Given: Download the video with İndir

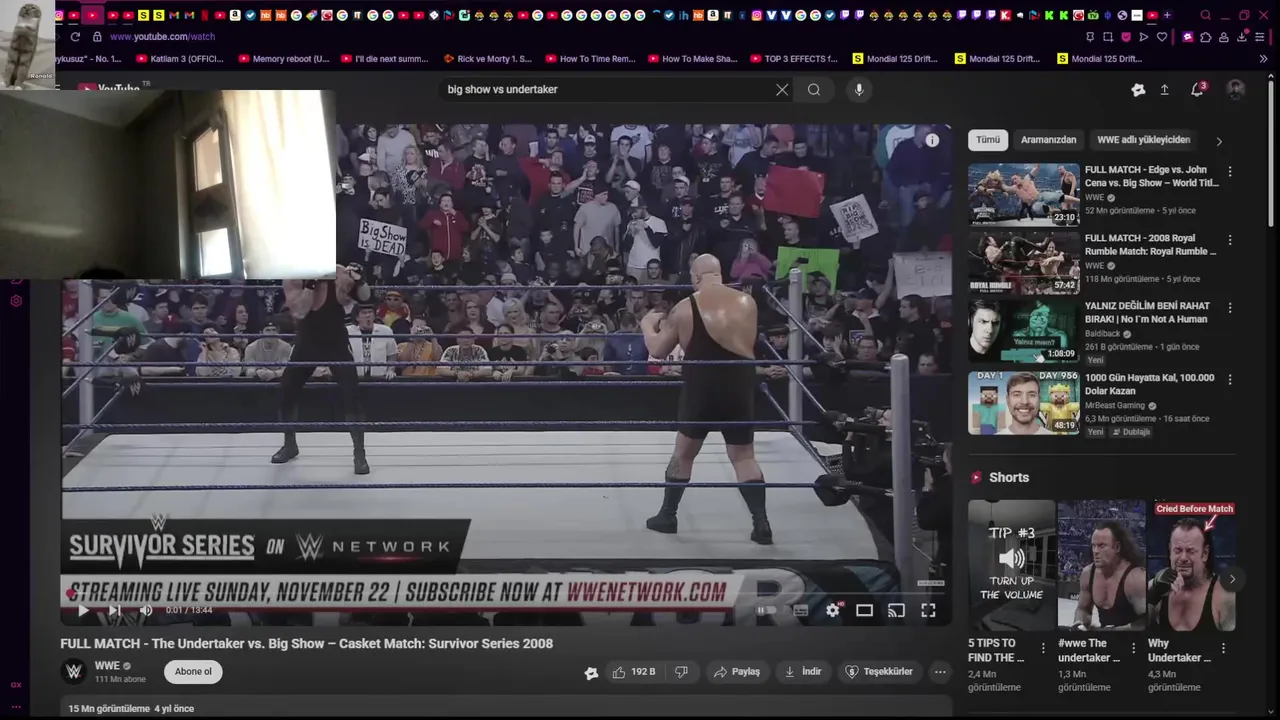Looking at the screenshot, I should tap(803, 672).
